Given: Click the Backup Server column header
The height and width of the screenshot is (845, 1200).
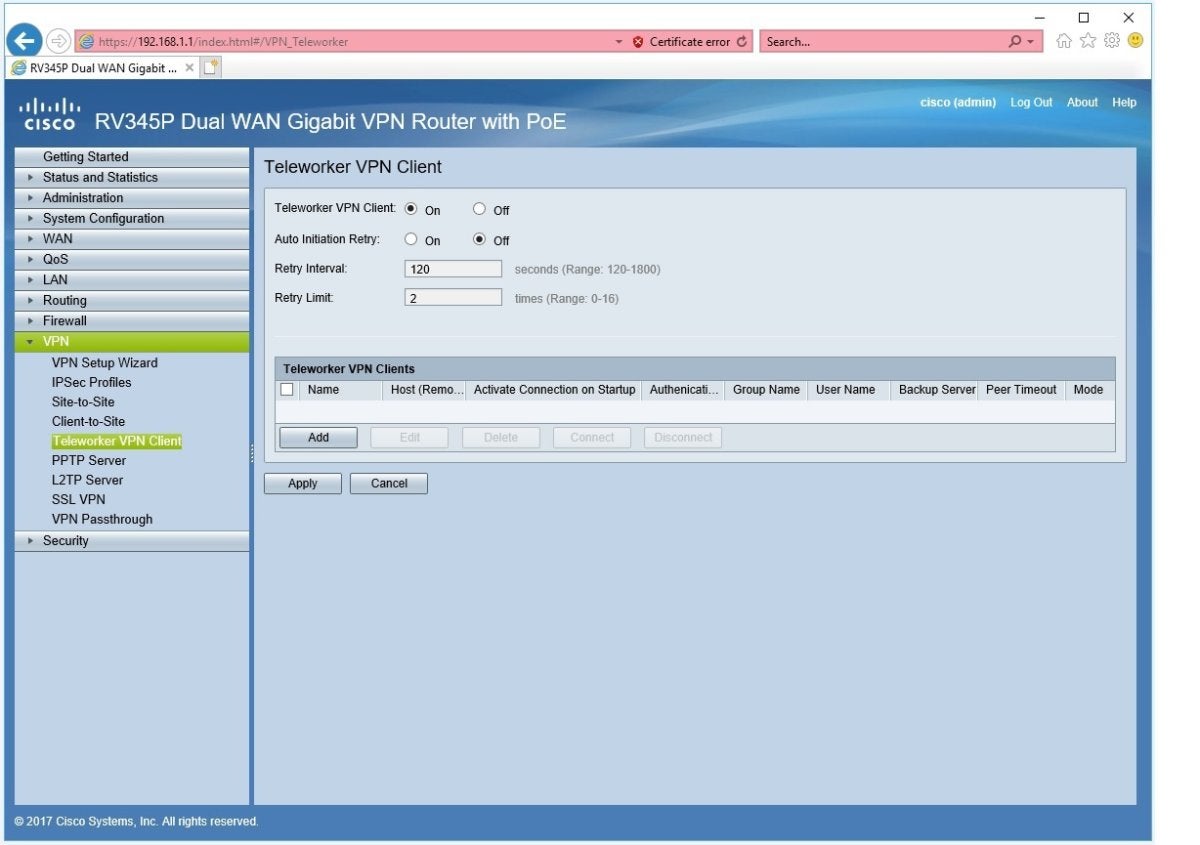Looking at the screenshot, I should pos(936,390).
